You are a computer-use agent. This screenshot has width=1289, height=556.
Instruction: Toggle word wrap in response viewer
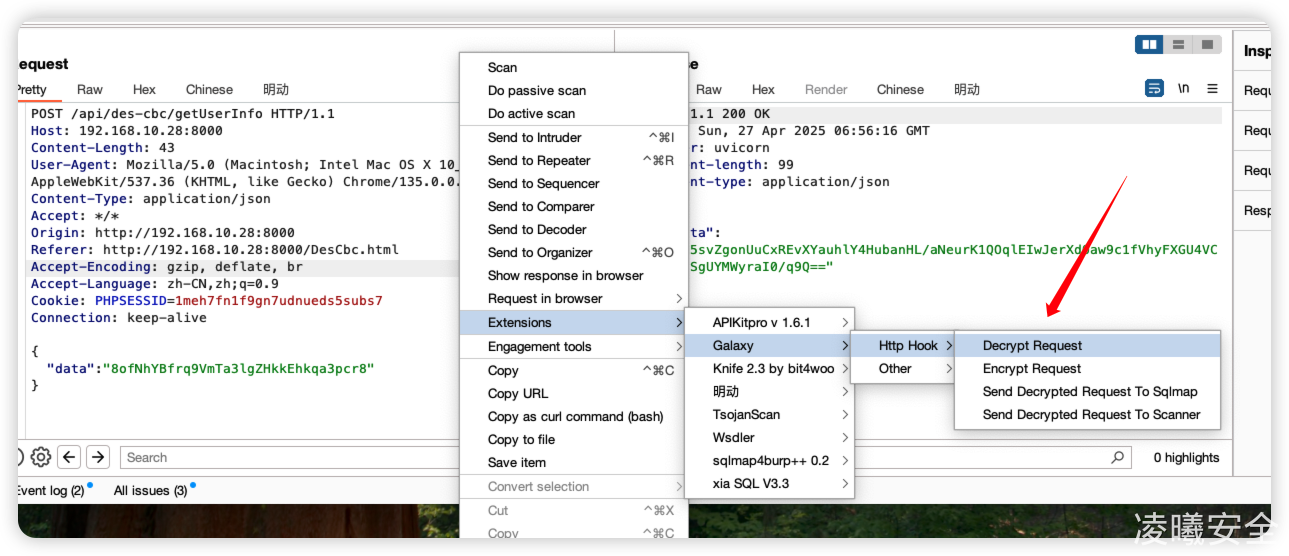tap(1154, 89)
